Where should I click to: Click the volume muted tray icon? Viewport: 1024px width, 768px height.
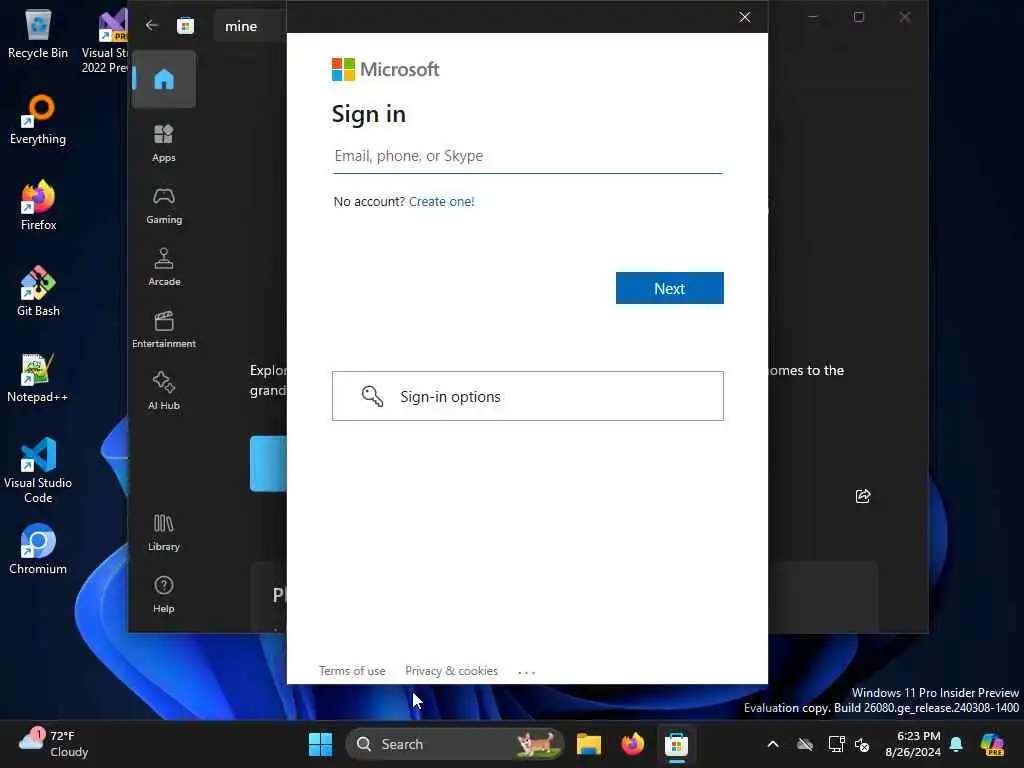pos(862,744)
